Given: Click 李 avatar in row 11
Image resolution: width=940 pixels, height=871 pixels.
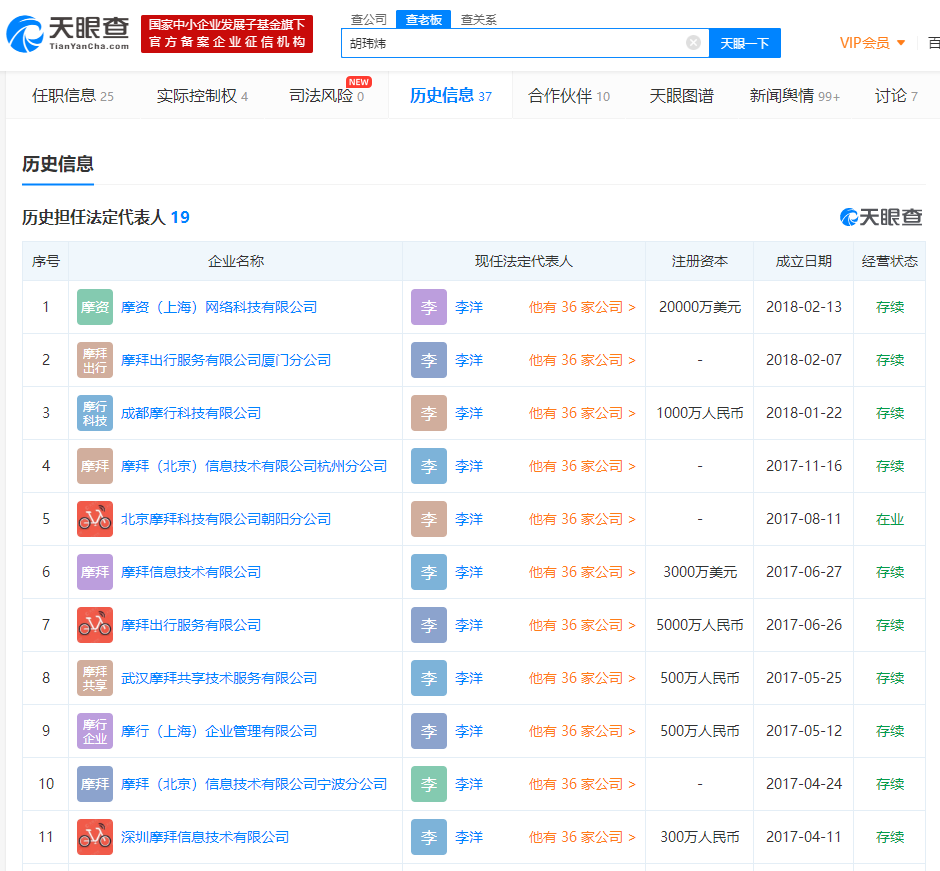Looking at the screenshot, I should (x=429, y=837).
